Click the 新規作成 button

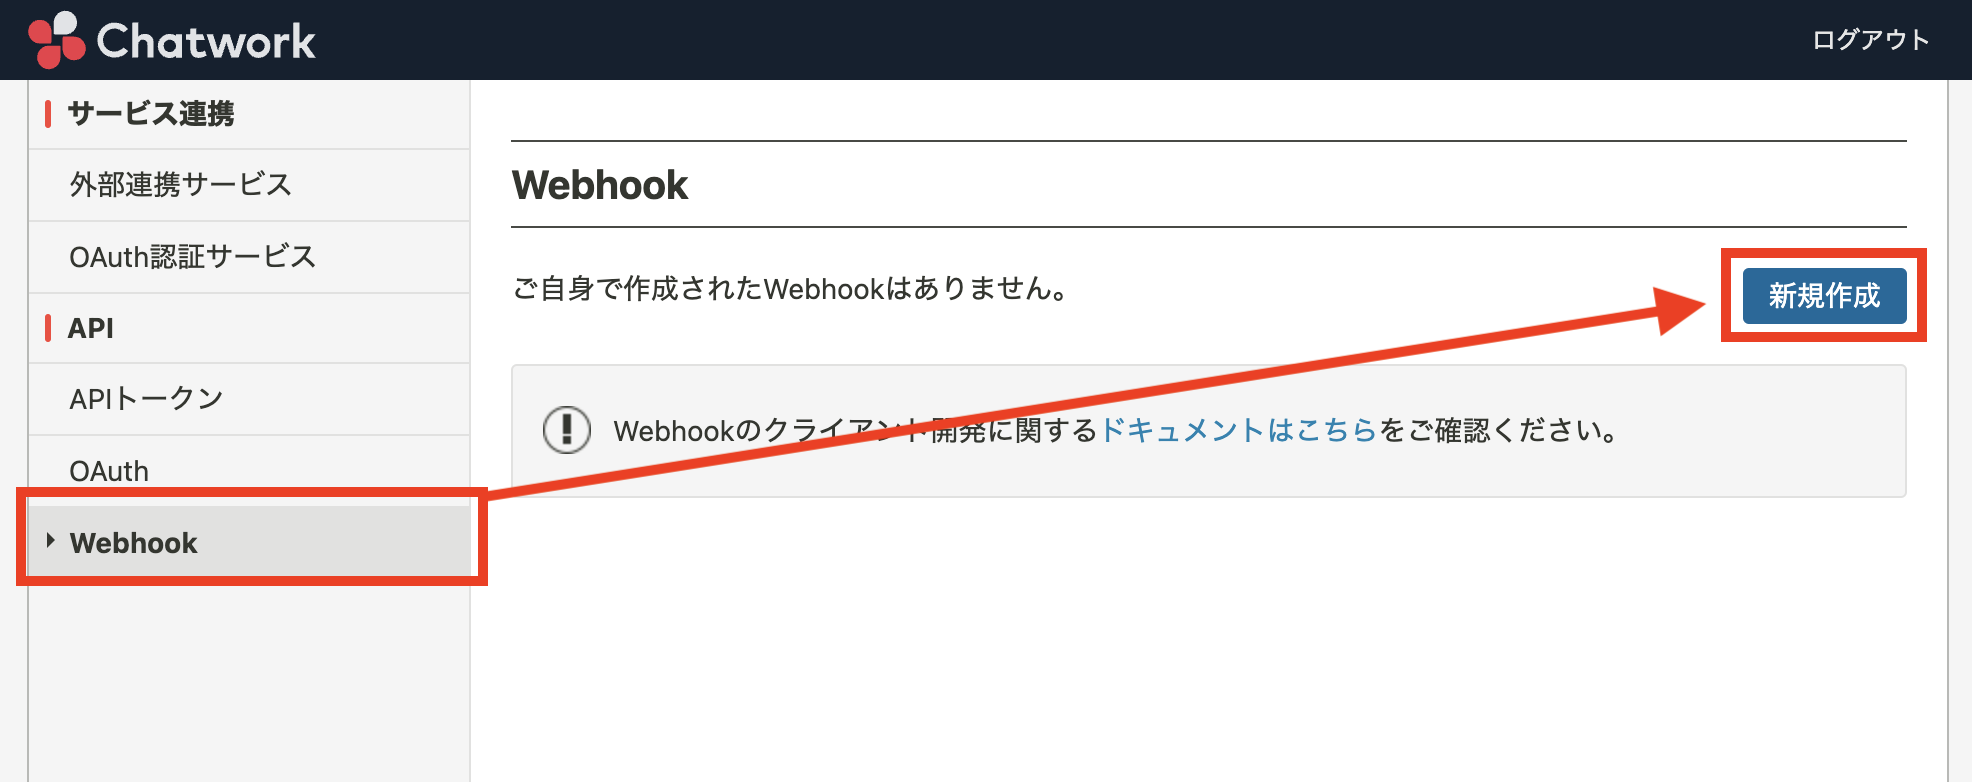(1824, 296)
